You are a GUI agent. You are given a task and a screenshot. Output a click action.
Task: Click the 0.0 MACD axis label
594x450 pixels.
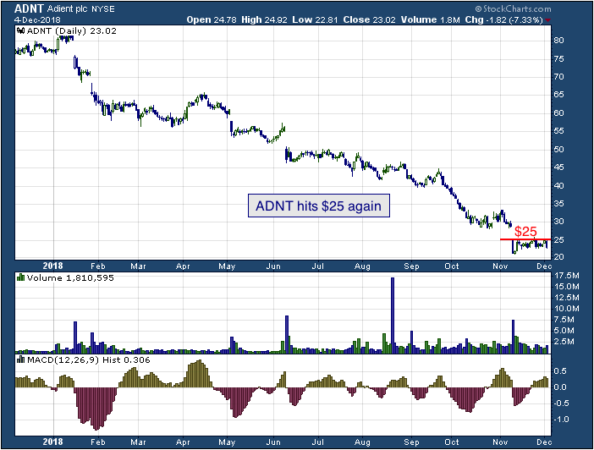(x=560, y=387)
